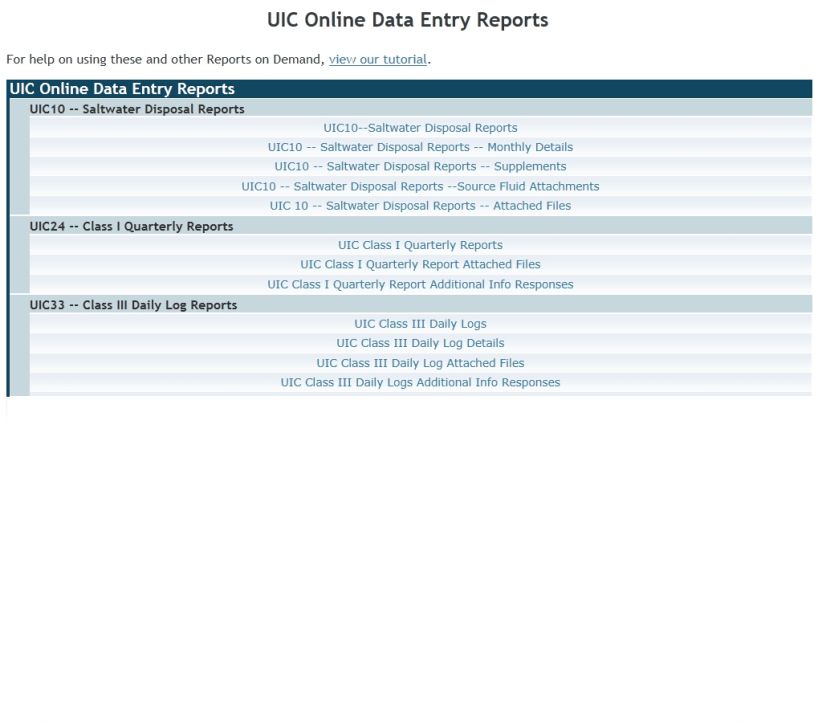
Task: Click the left gutter beside the UIC24 links
Action: pos(19,265)
